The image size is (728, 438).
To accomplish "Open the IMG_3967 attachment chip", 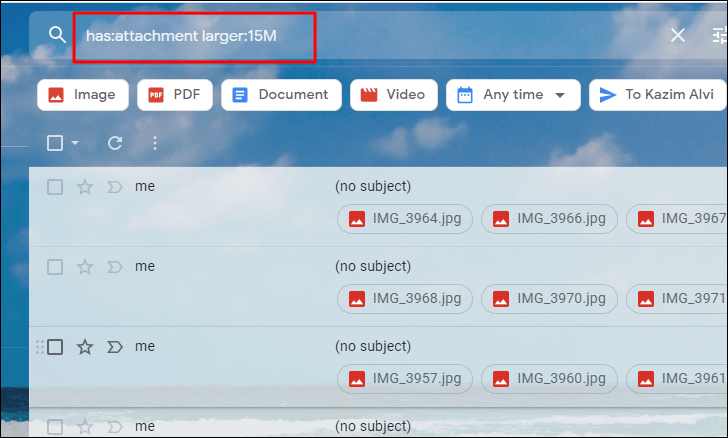I will pyautogui.click(x=677, y=219).
